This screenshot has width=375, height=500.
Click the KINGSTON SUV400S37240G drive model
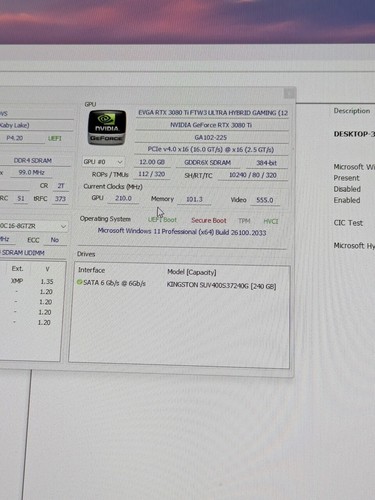pyautogui.click(x=221, y=286)
